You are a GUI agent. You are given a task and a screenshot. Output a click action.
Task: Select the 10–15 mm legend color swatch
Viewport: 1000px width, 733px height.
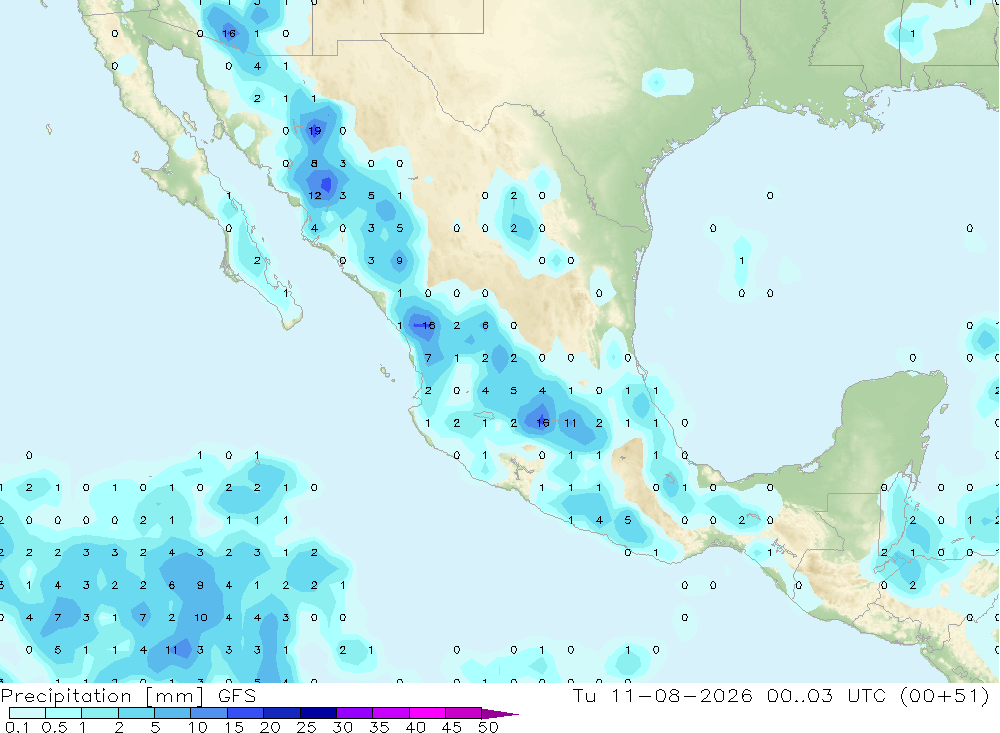209,713
